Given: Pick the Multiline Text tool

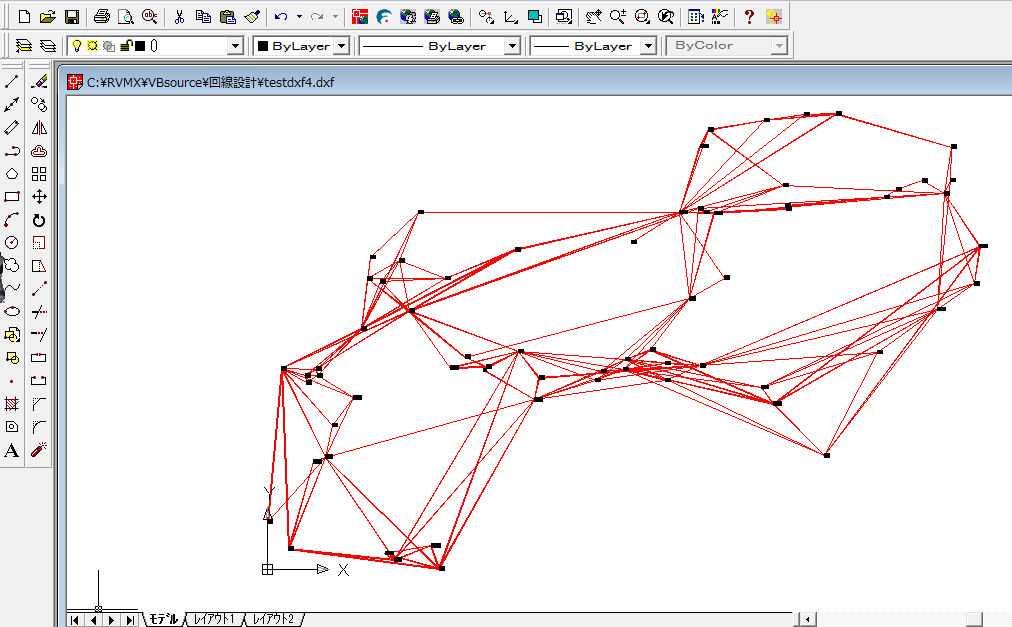Looking at the screenshot, I should pos(12,451).
